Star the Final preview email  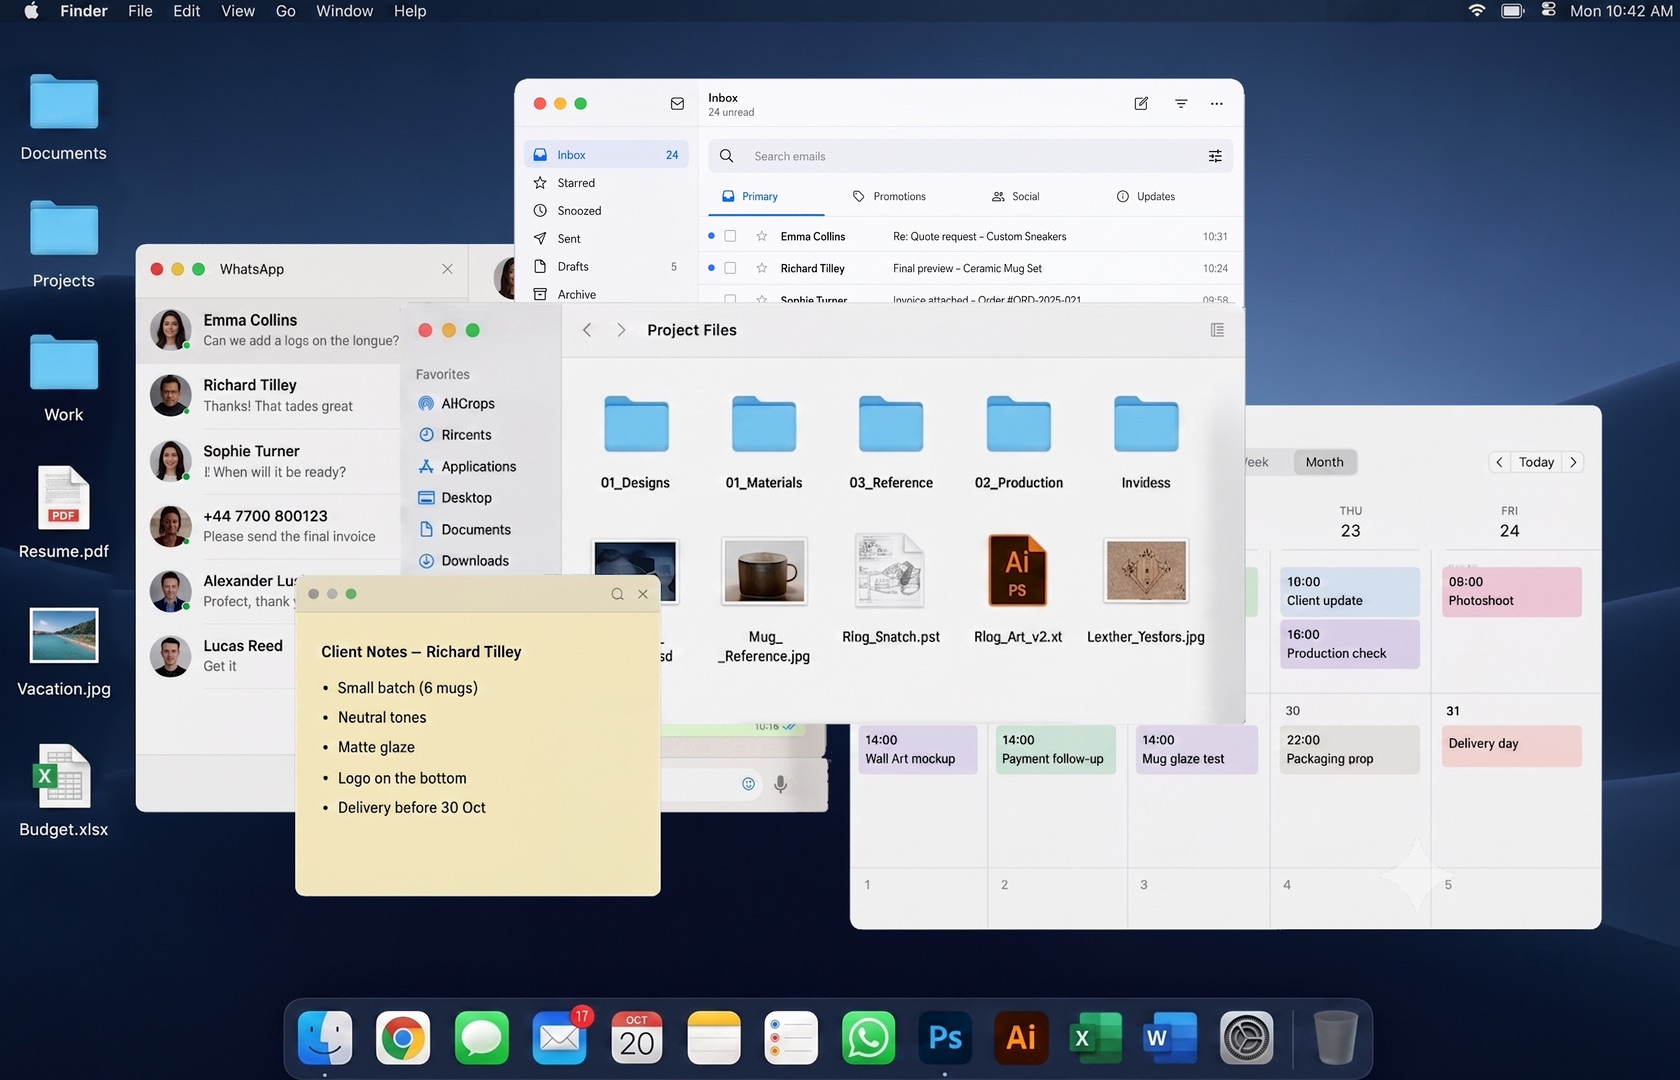coord(762,269)
